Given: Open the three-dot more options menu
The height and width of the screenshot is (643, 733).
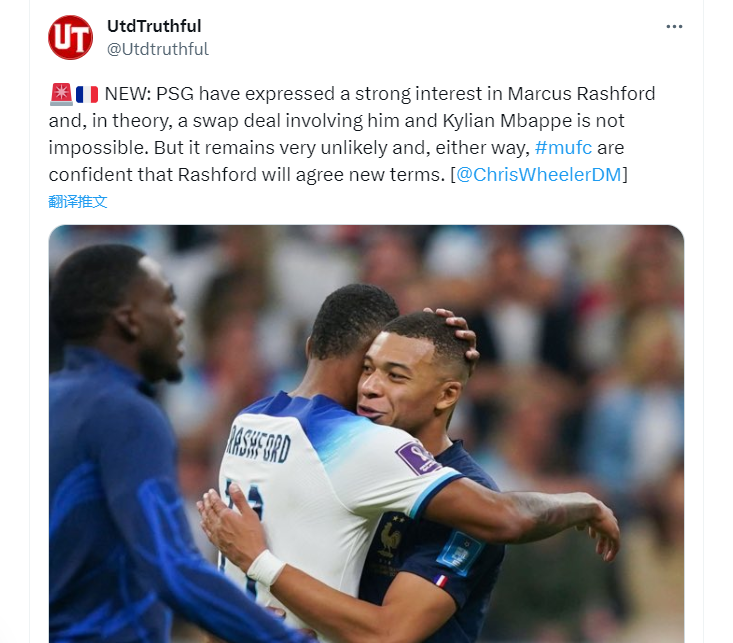Looking at the screenshot, I should tap(674, 27).
